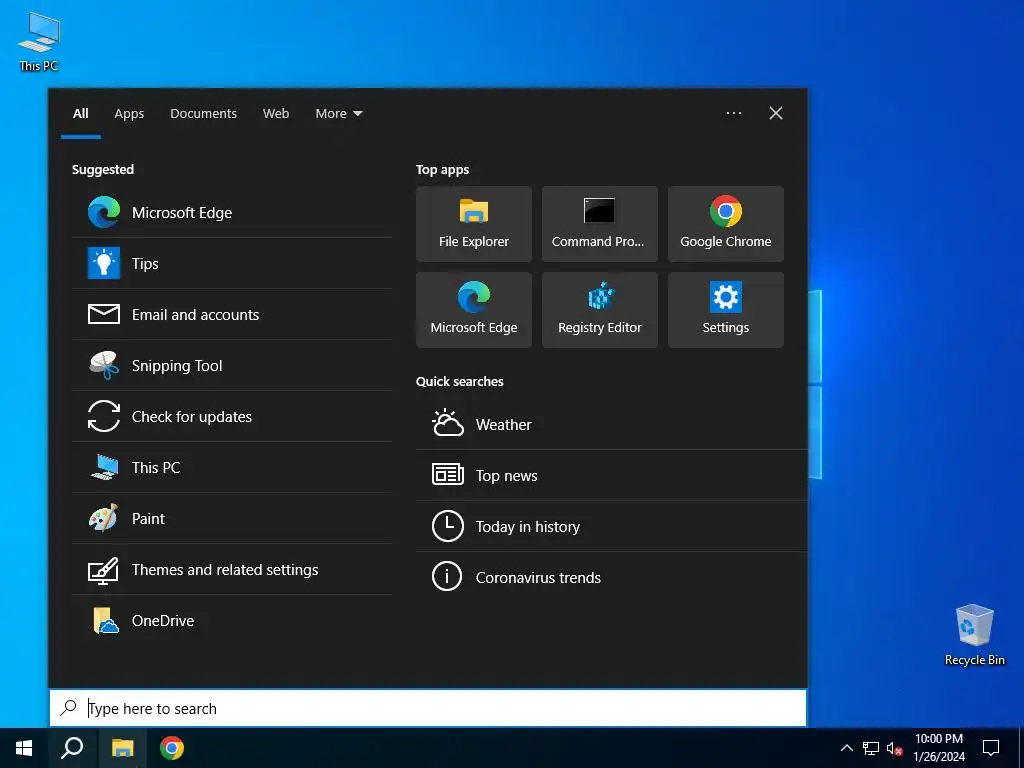The width and height of the screenshot is (1024, 768).
Task: Click Check for updates sync icon
Action: 104,416
